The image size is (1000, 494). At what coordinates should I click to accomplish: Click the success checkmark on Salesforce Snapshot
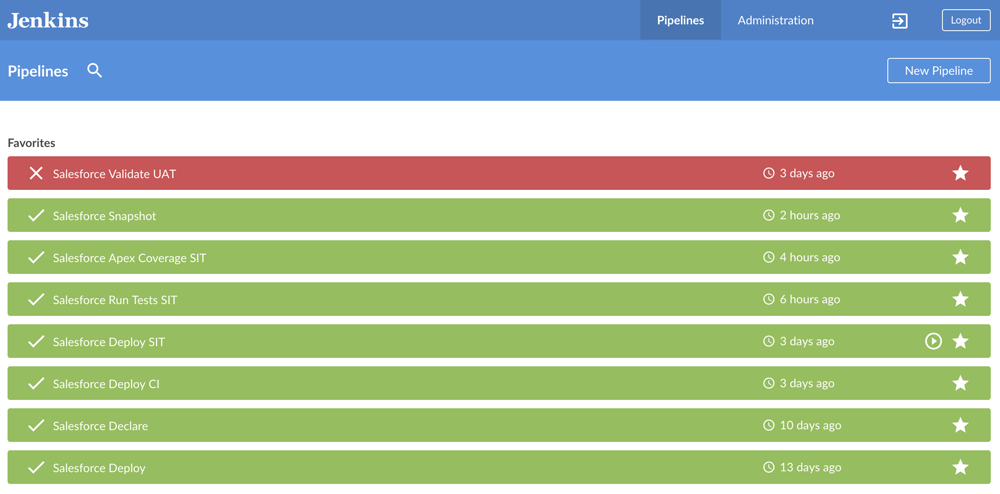(x=36, y=215)
